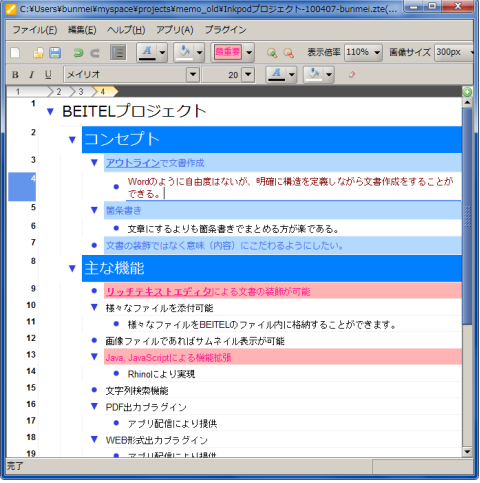Open a file with the folder icon

pos(38,53)
